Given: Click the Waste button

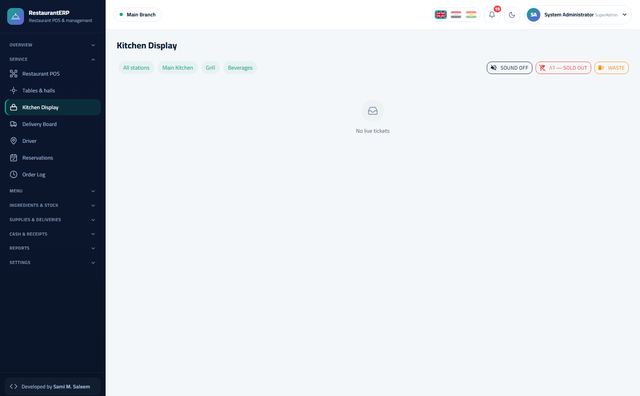Looking at the screenshot, I should 611,68.
